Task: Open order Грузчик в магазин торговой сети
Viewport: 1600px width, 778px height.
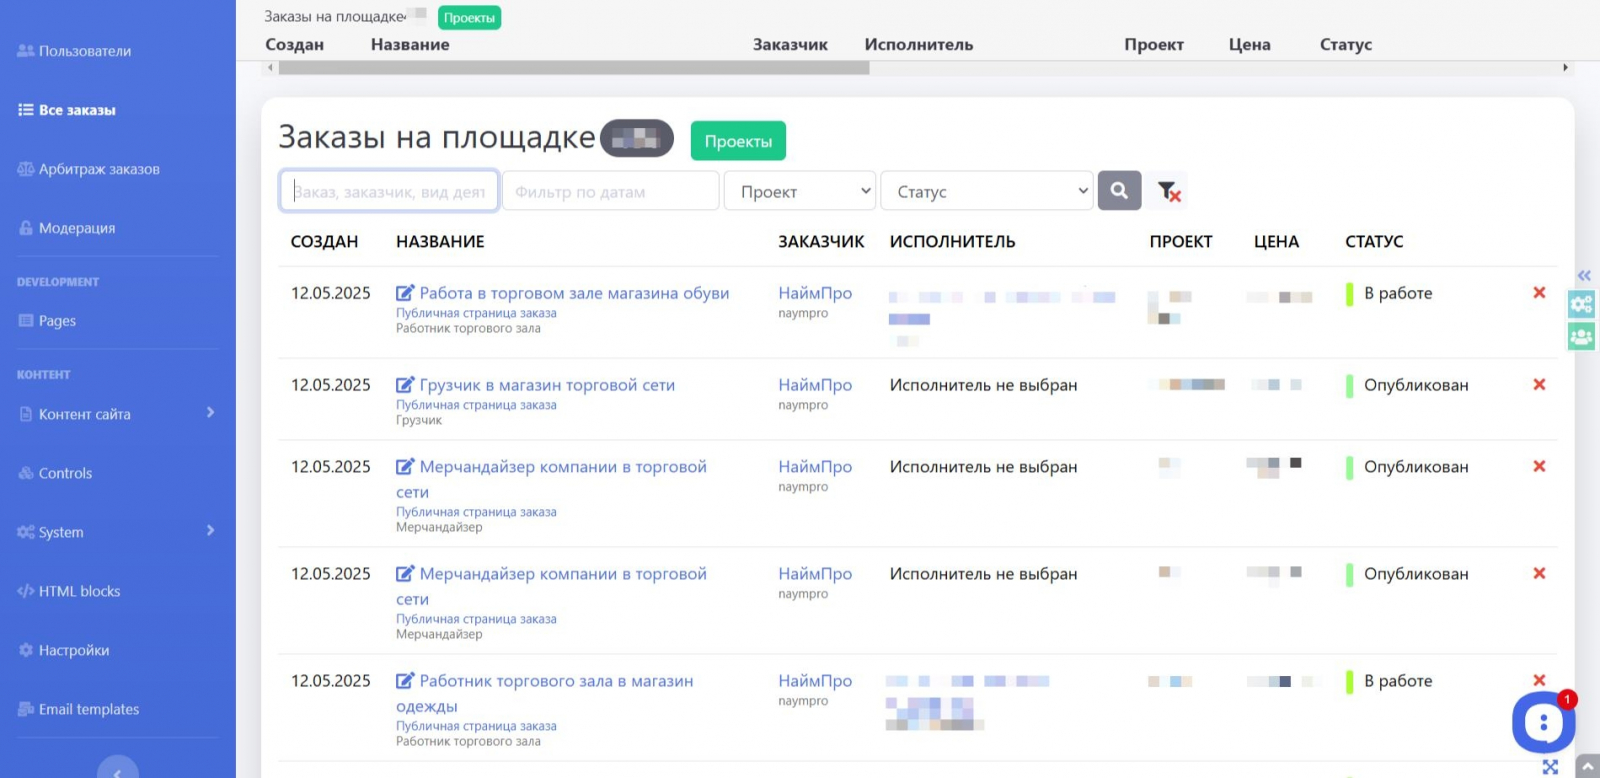Action: pos(547,385)
